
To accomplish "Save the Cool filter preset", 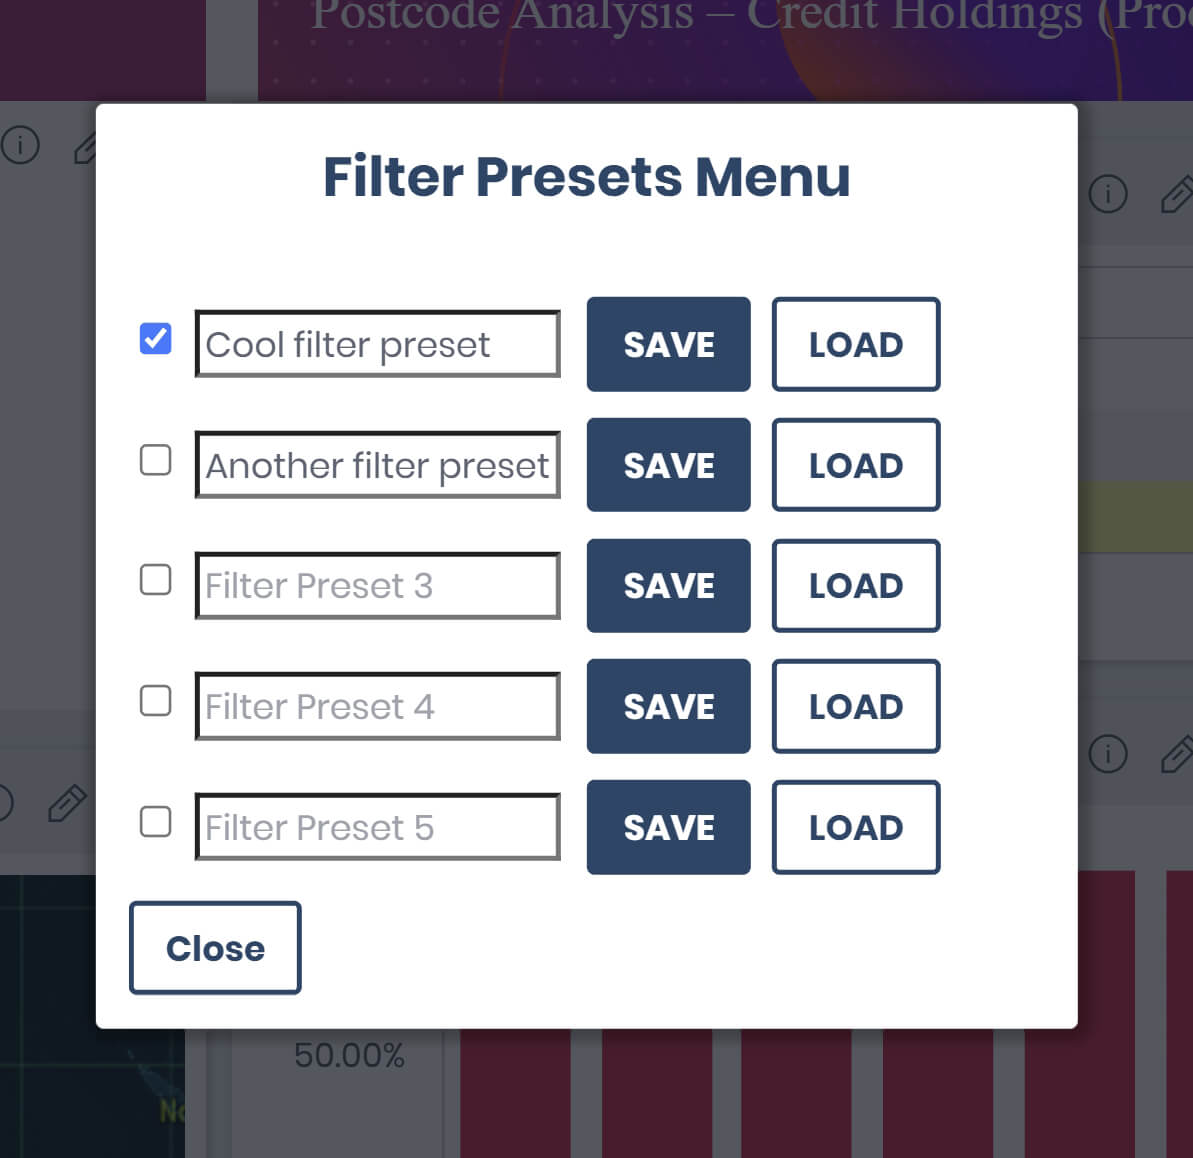I will click(668, 345).
